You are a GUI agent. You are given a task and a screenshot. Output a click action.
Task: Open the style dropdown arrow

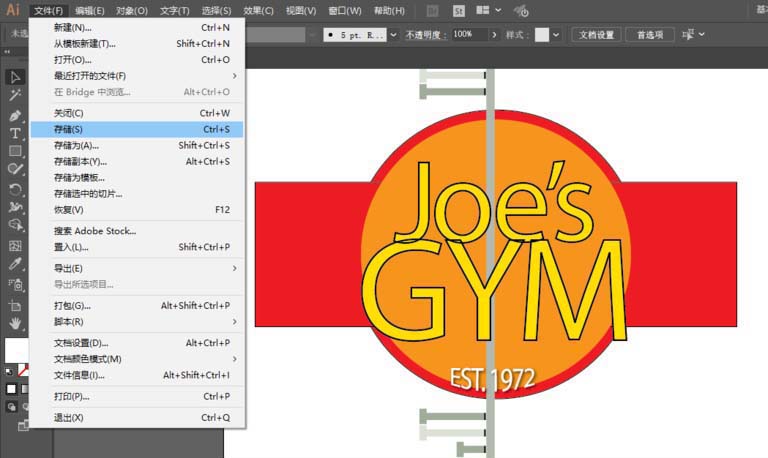(556, 35)
